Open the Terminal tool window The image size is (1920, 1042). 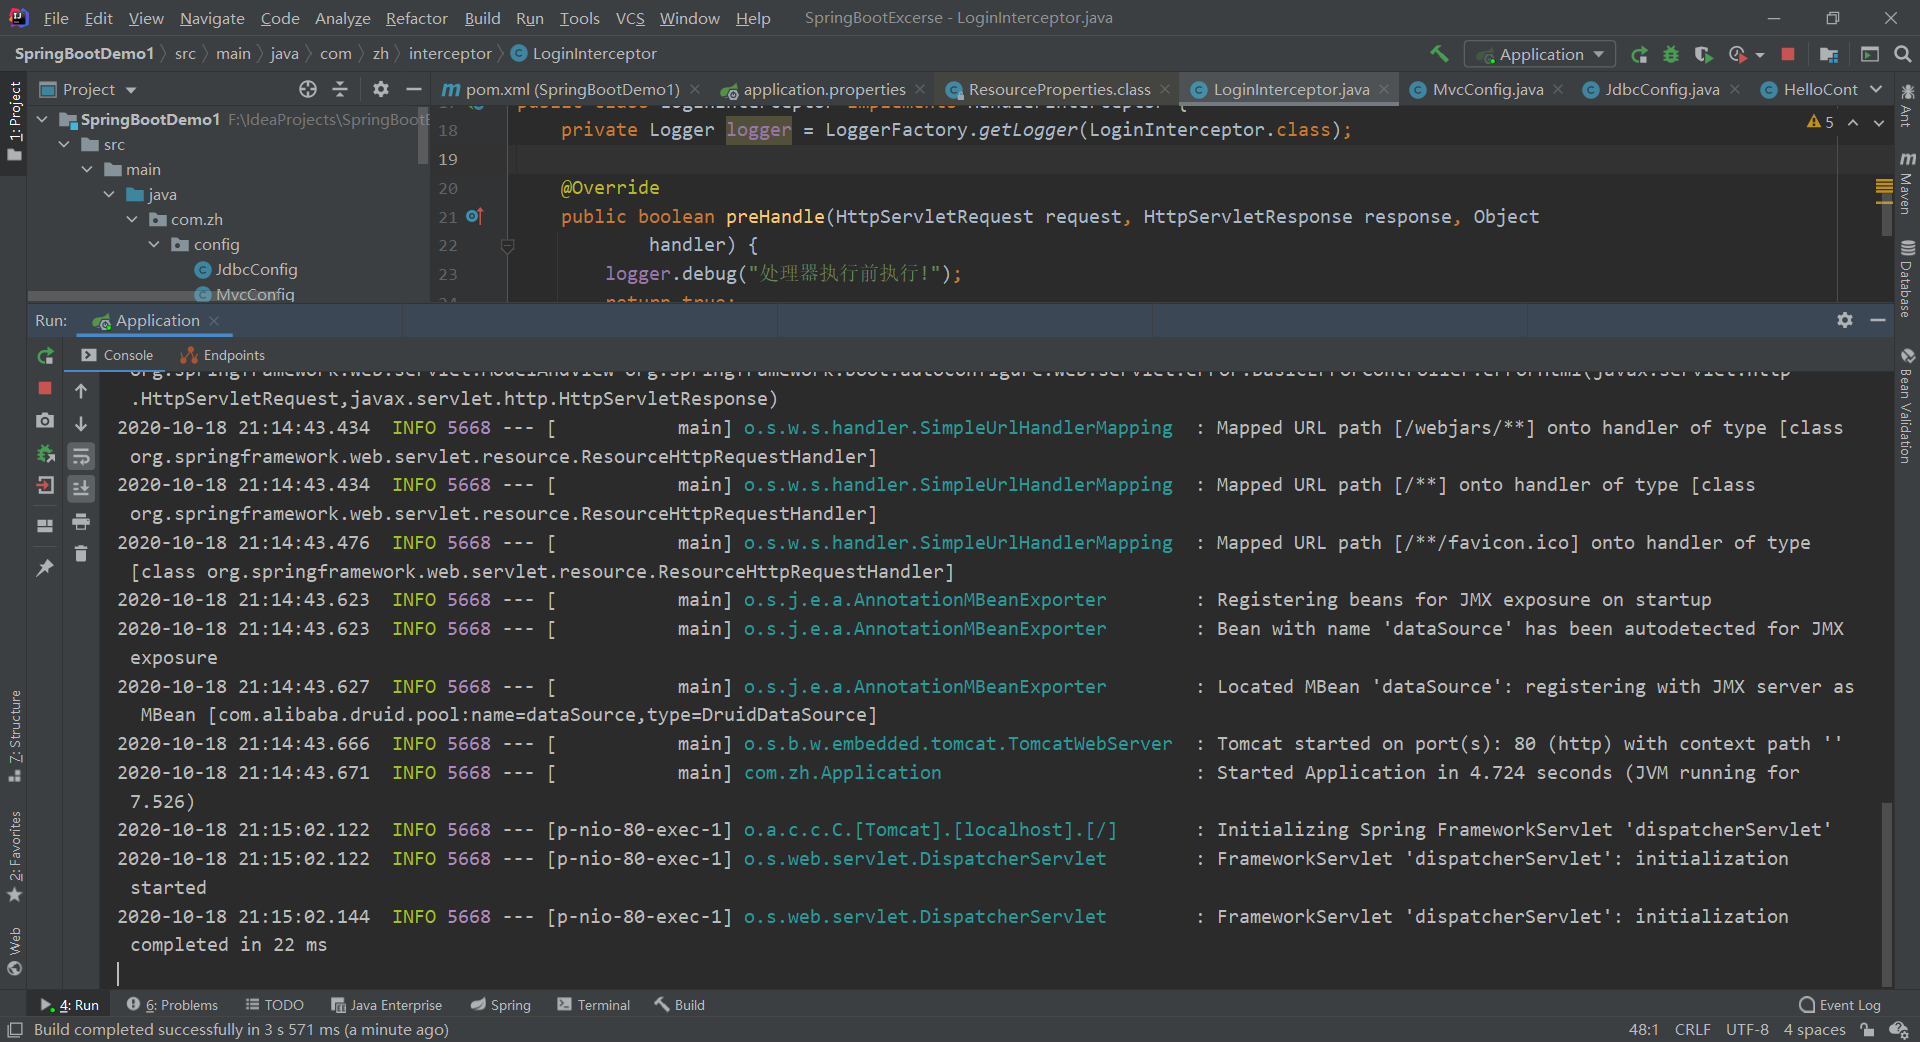594,1005
